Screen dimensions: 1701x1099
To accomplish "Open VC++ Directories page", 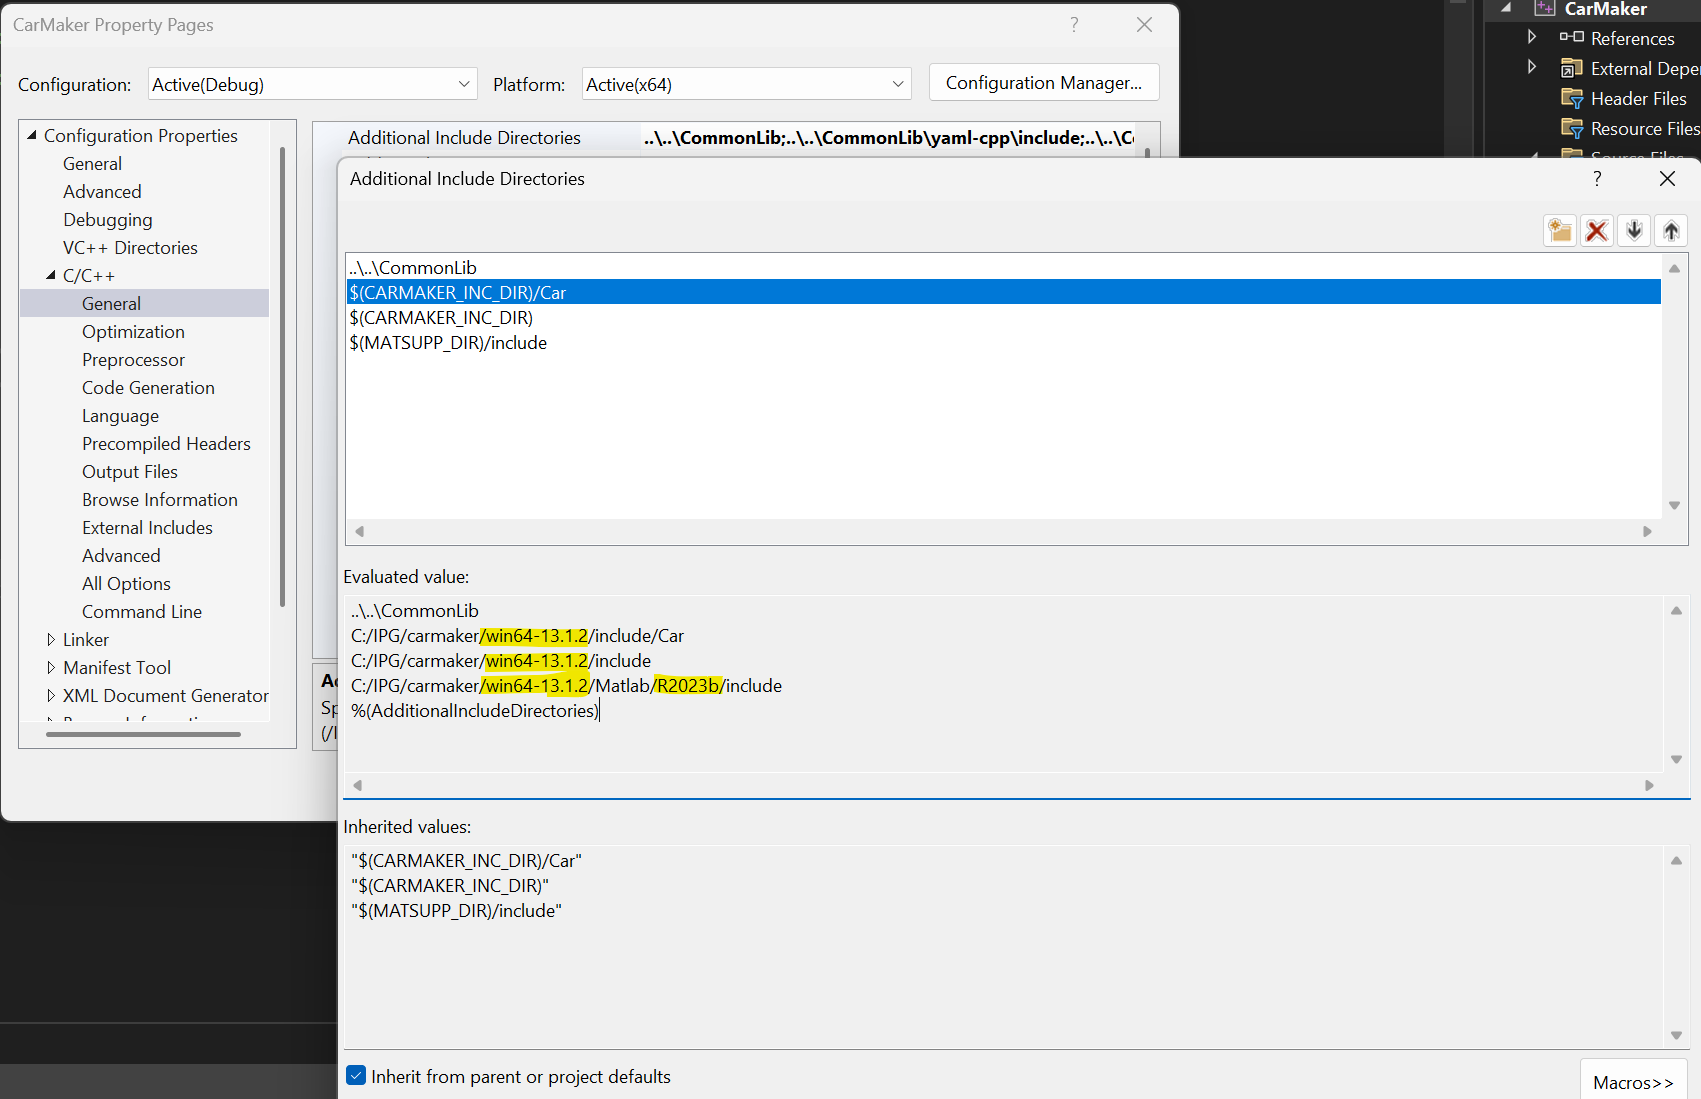I will click(130, 247).
